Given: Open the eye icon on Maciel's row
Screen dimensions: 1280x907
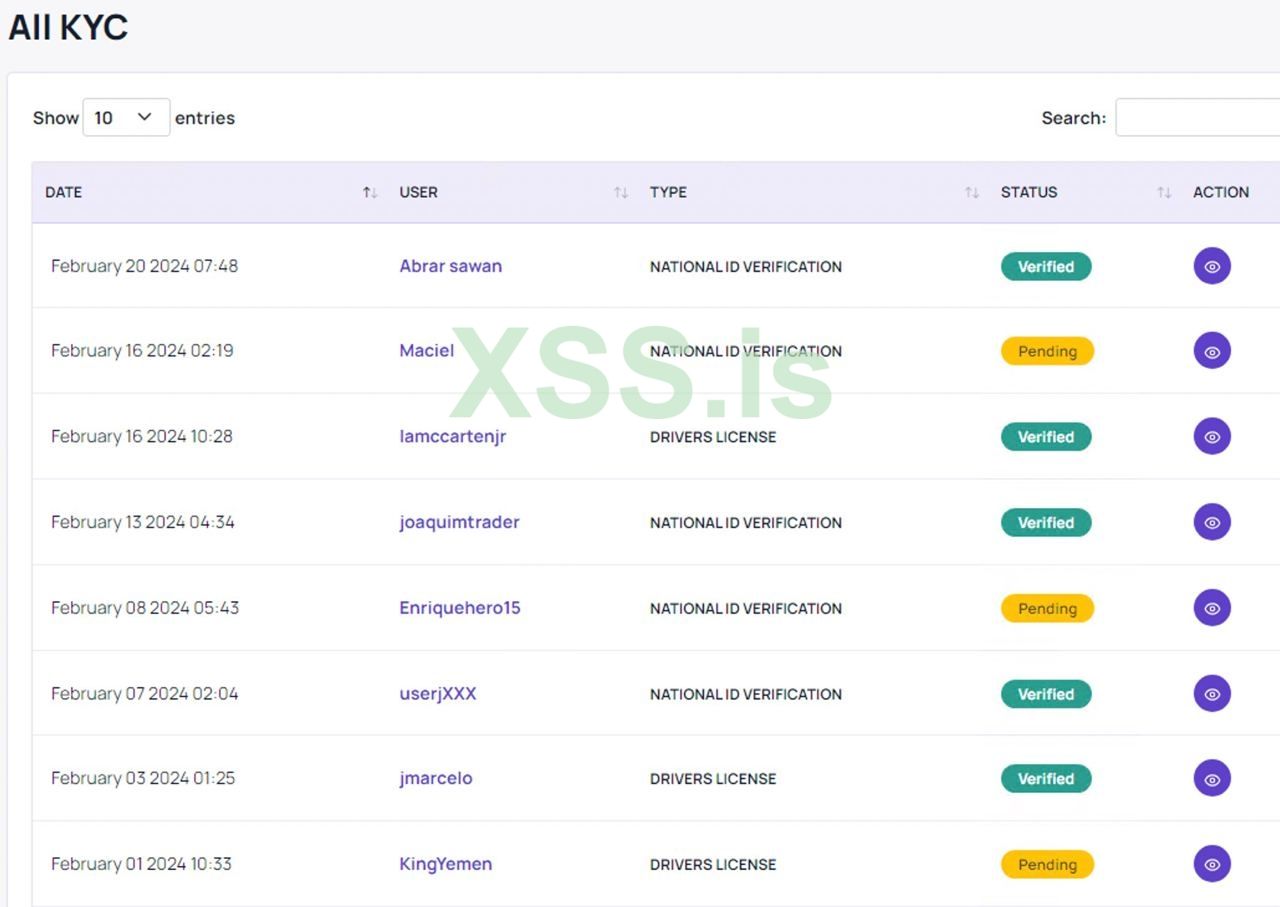Looking at the screenshot, I should coord(1212,351).
